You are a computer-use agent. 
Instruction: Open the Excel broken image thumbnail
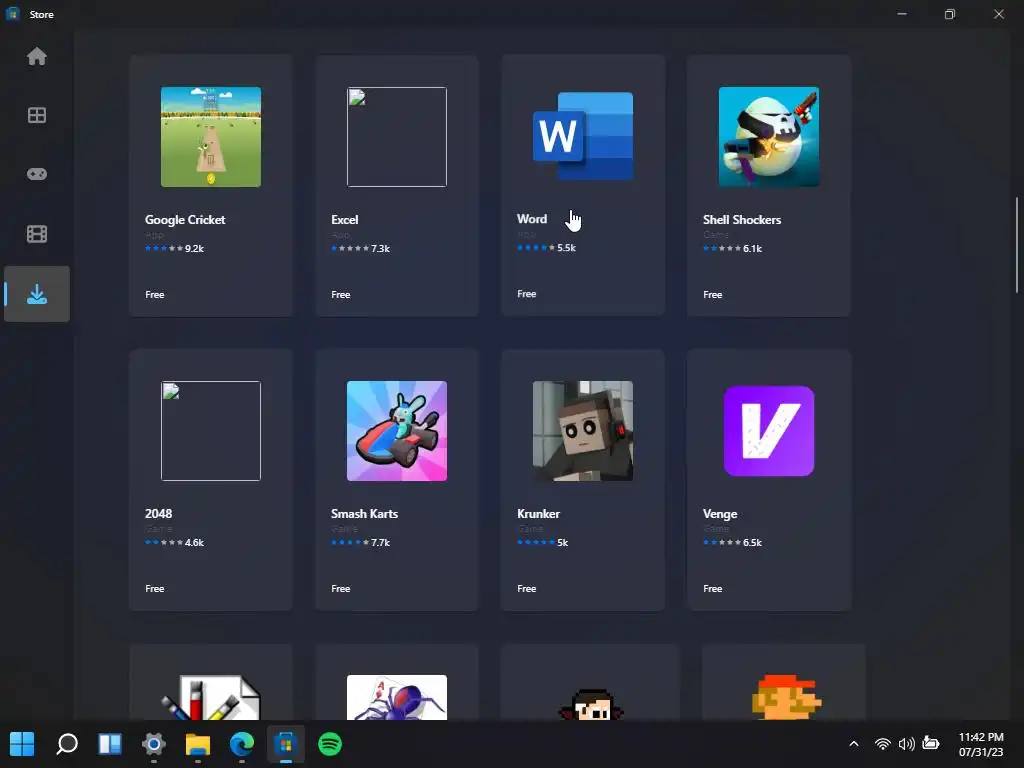(397, 137)
